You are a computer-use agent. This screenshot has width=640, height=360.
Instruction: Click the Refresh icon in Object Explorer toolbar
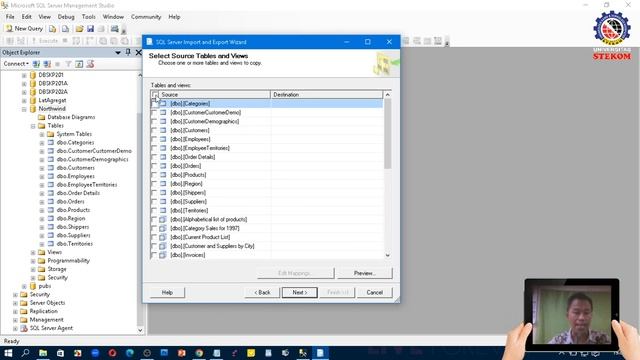tap(79, 64)
